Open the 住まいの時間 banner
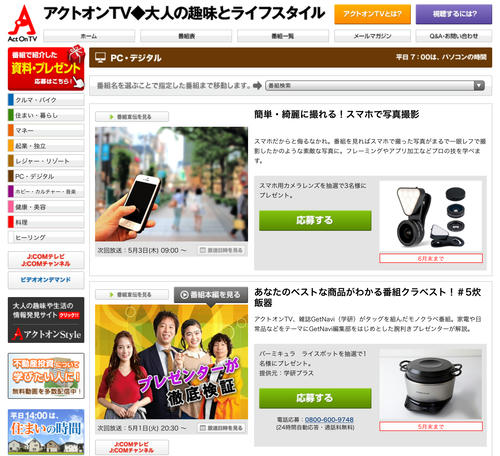500x456 pixels. [x=46, y=432]
